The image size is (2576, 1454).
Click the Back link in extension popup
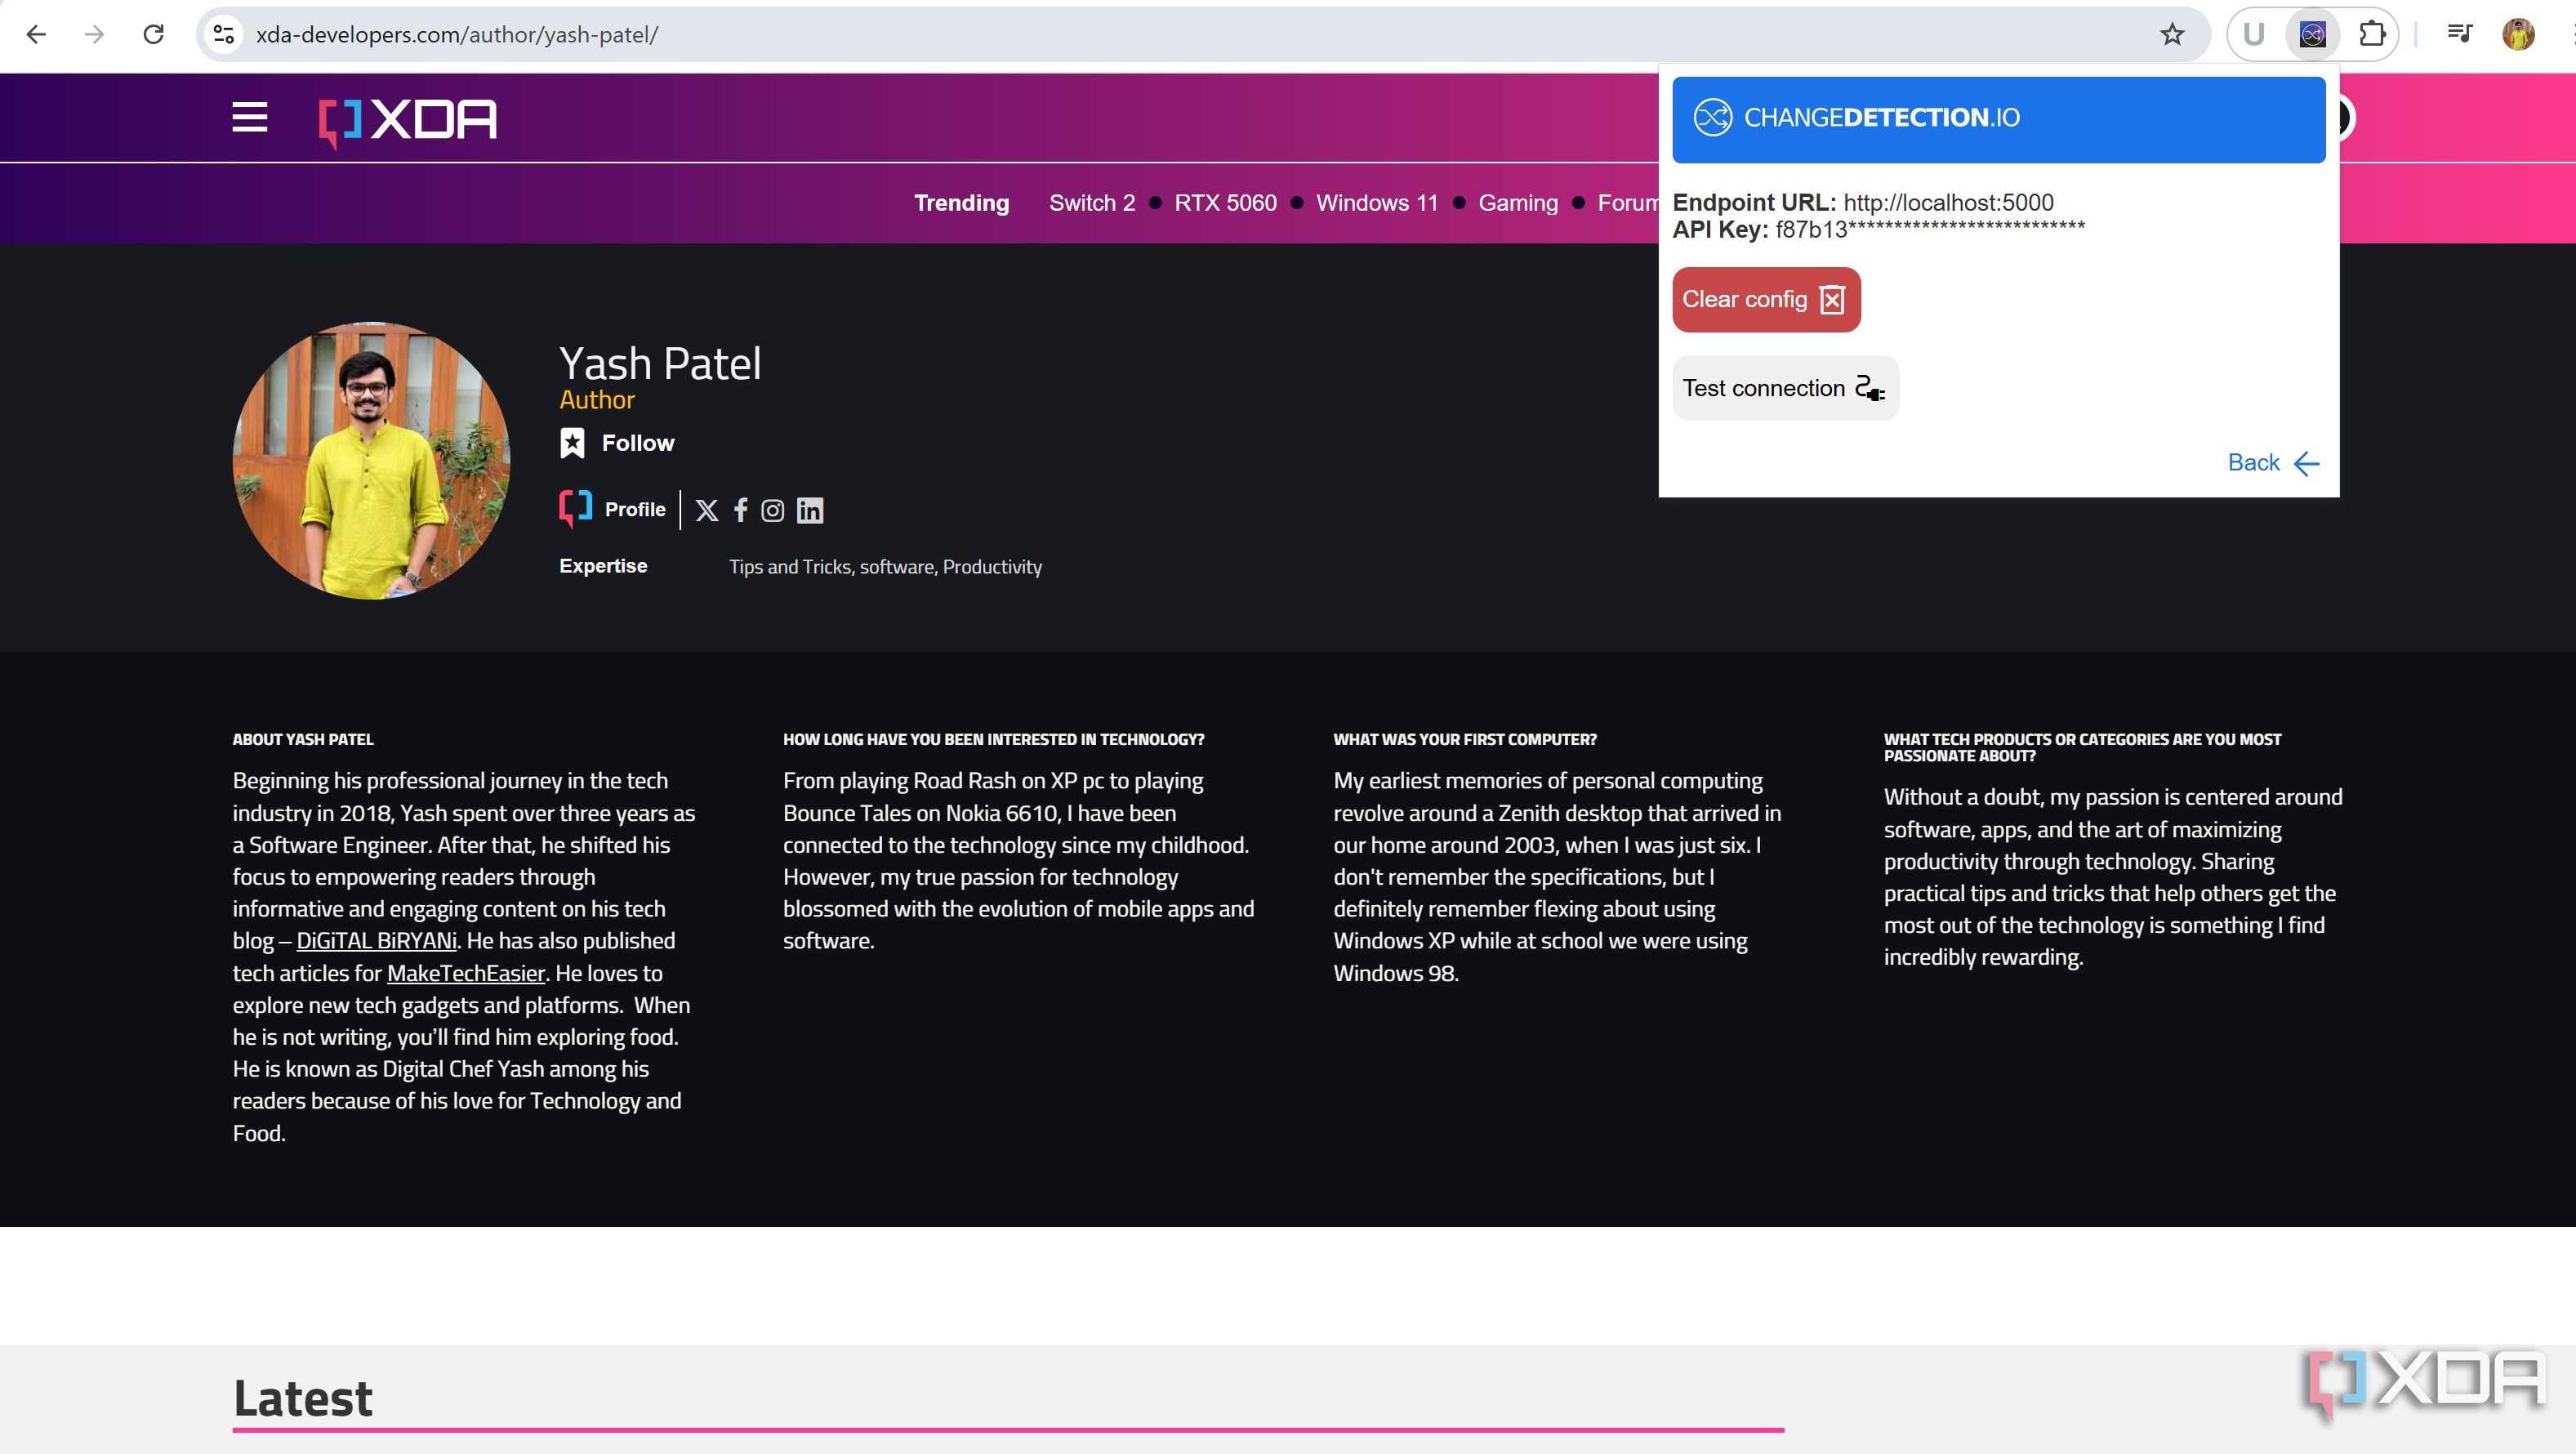[x=2273, y=463]
